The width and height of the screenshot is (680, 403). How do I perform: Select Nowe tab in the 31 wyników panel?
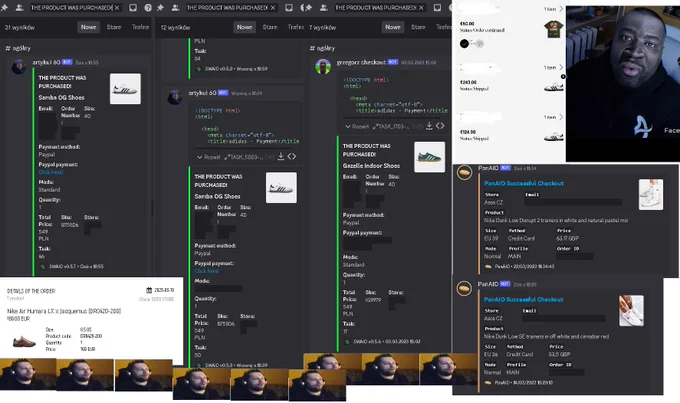[x=88, y=27]
